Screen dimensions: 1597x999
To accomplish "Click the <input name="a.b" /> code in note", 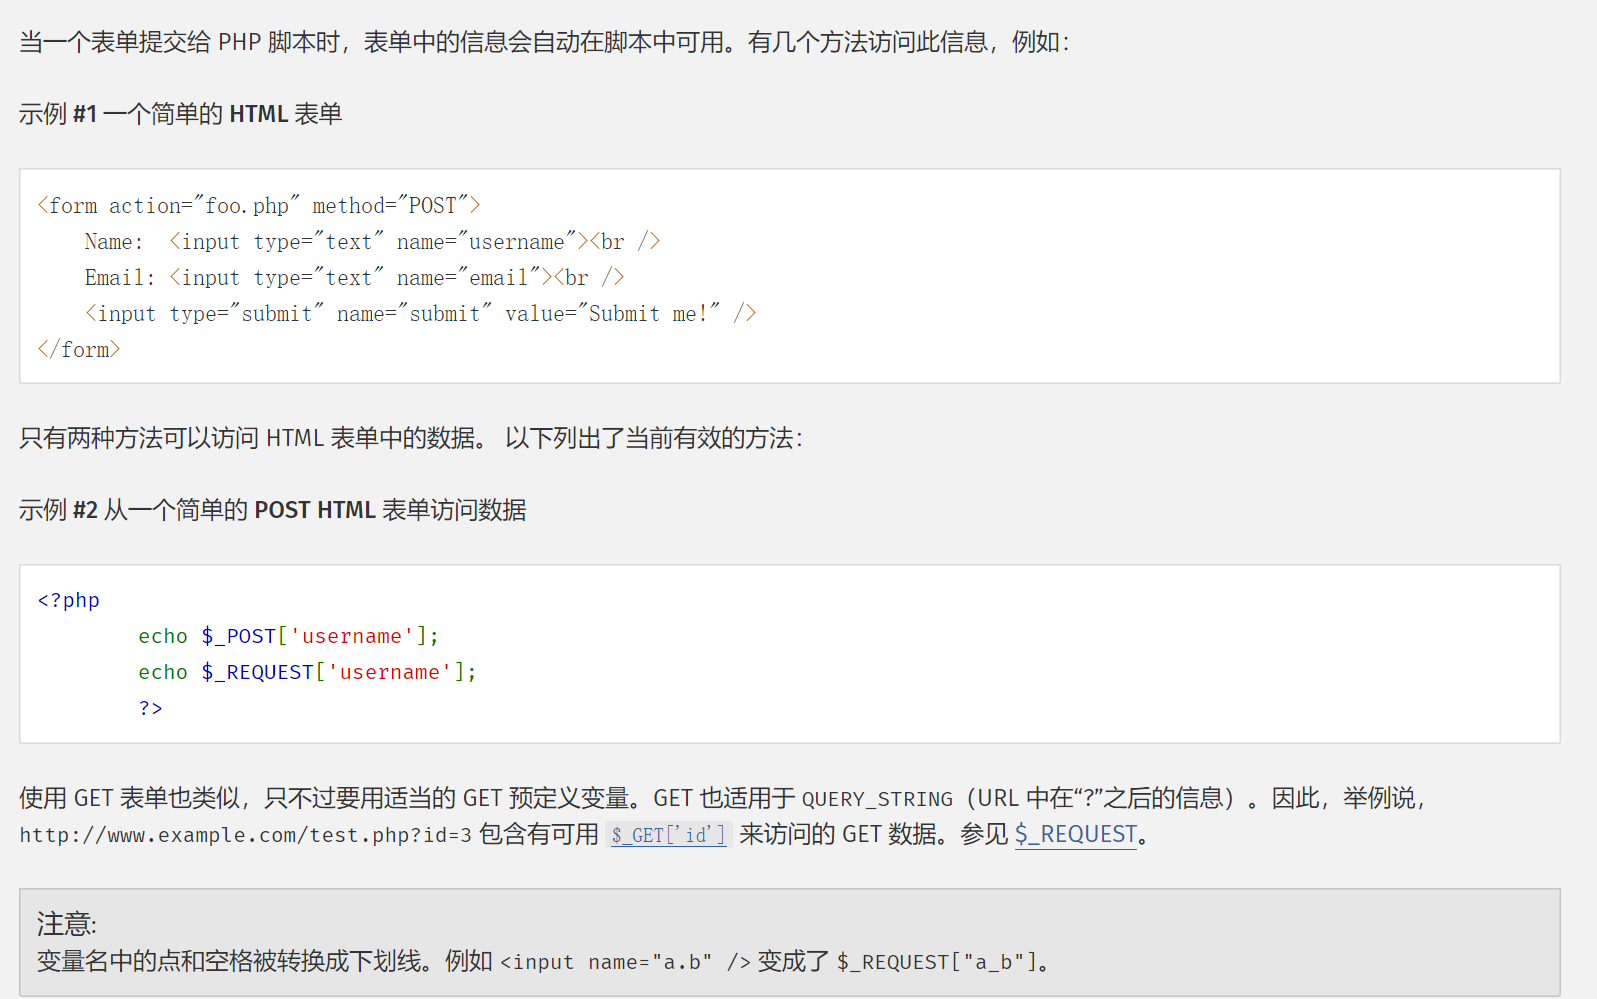I will click(x=625, y=962).
